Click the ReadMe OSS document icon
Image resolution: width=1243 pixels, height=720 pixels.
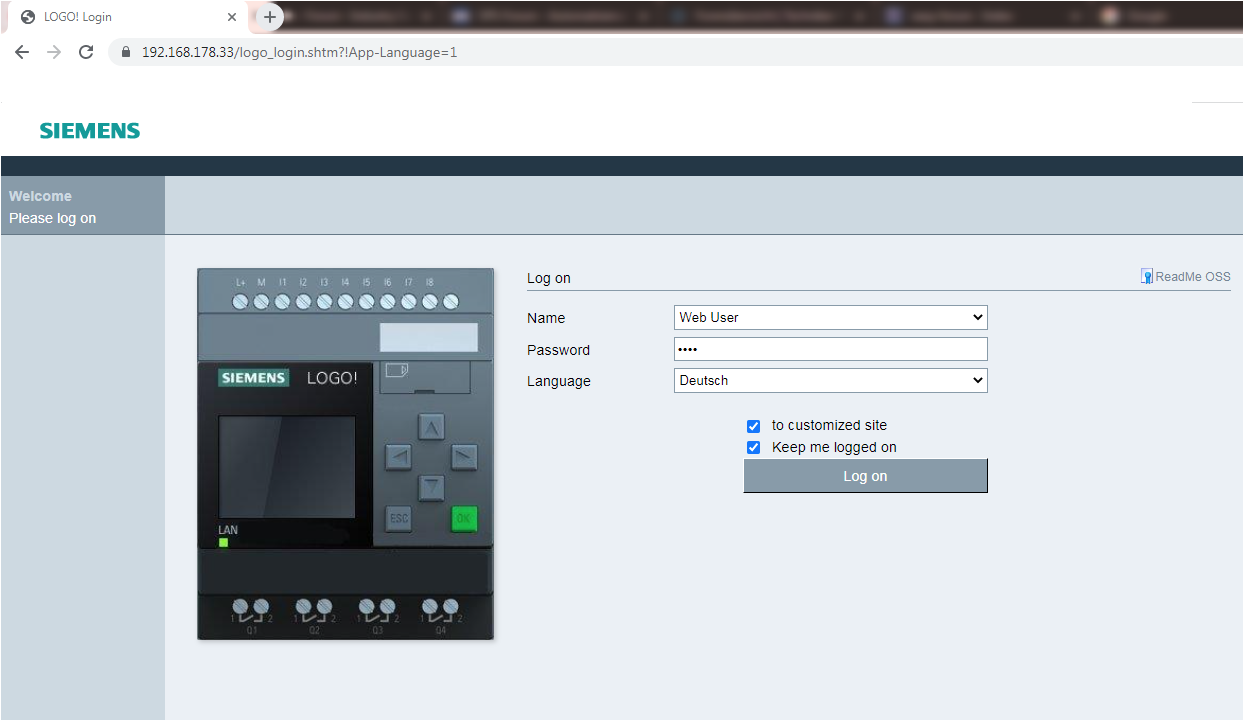point(1147,276)
